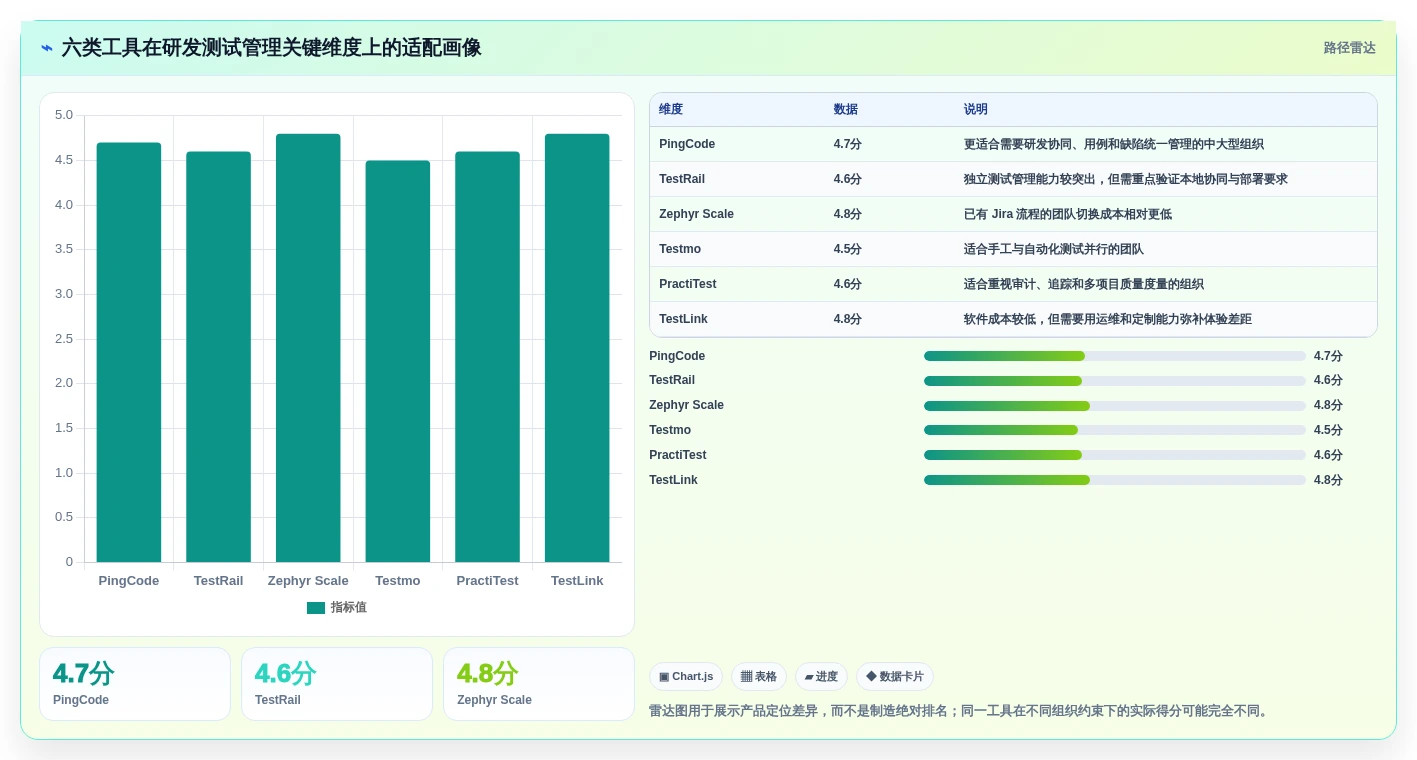Image resolution: width=1417 pixels, height=760 pixels.
Task: Click the 维度 column header
Action: click(x=671, y=110)
